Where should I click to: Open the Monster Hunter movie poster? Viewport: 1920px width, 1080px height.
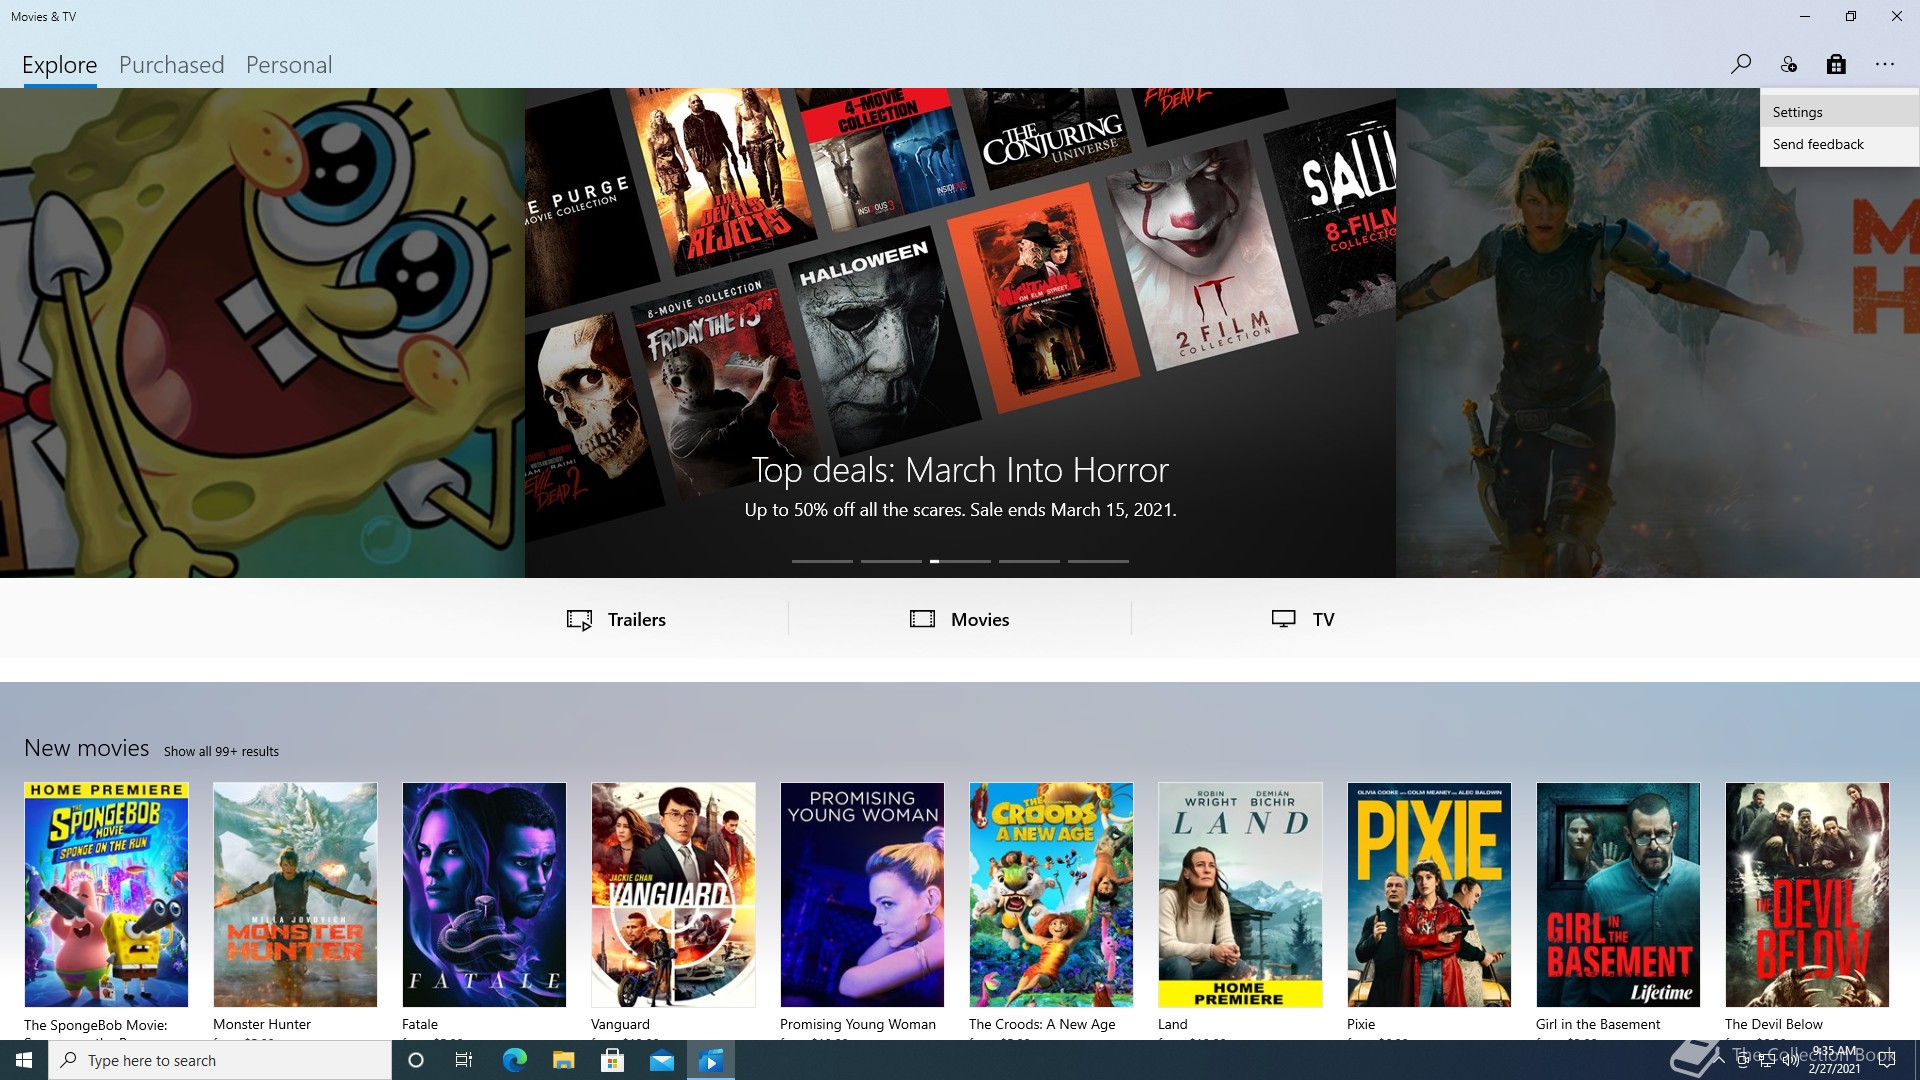tap(295, 894)
